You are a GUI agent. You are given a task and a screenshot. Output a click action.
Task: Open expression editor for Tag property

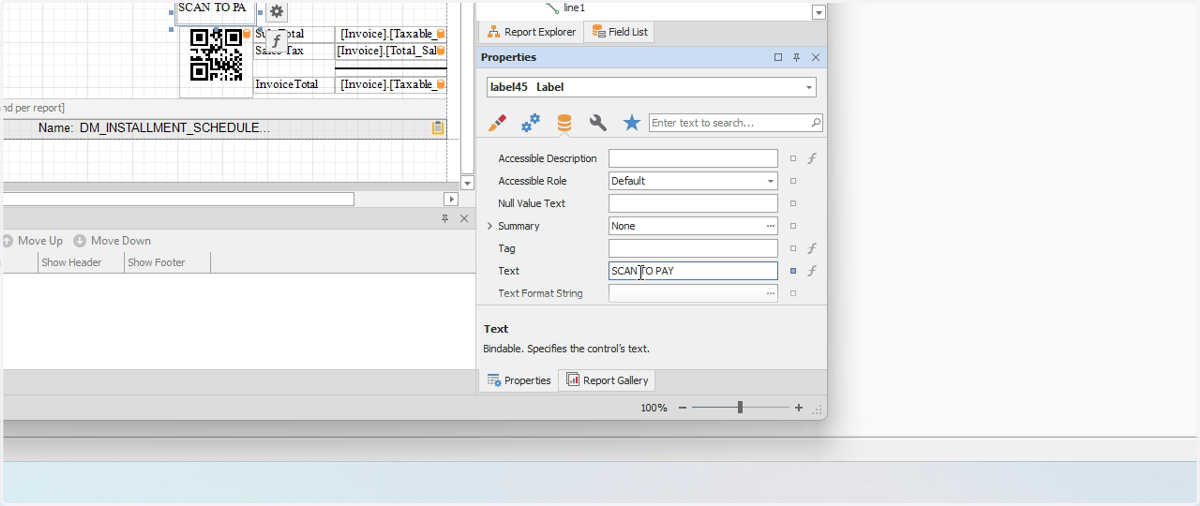point(812,248)
